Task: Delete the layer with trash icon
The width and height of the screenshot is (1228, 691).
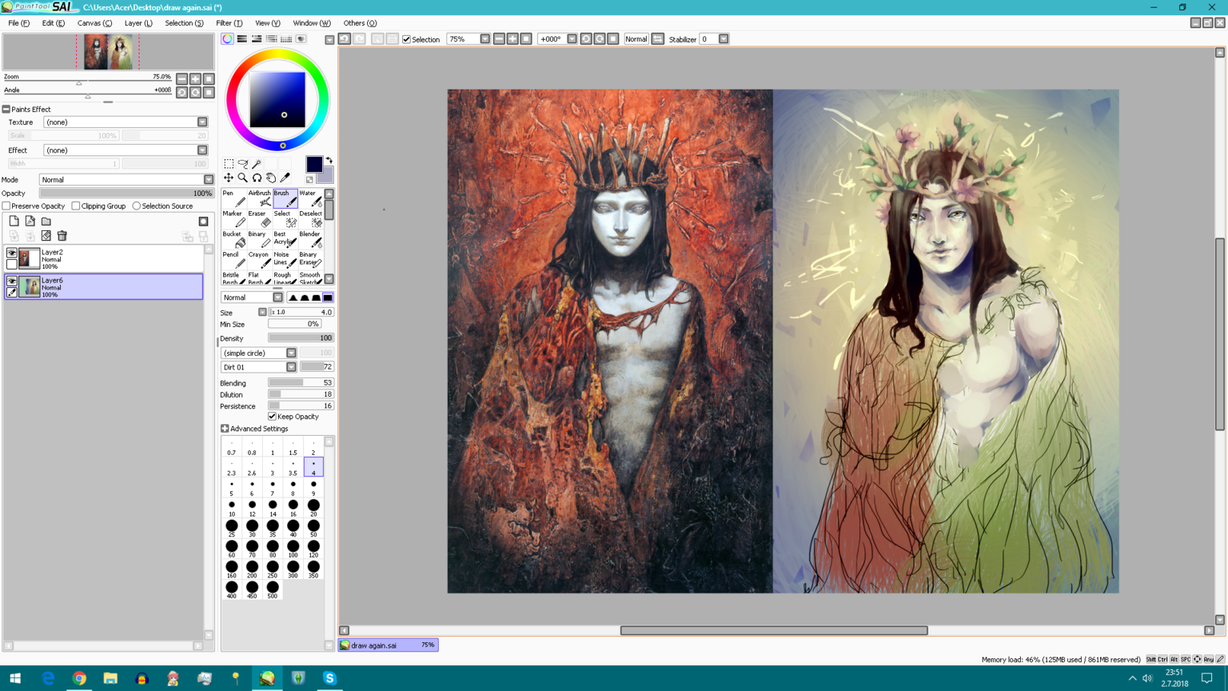Action: tap(62, 236)
